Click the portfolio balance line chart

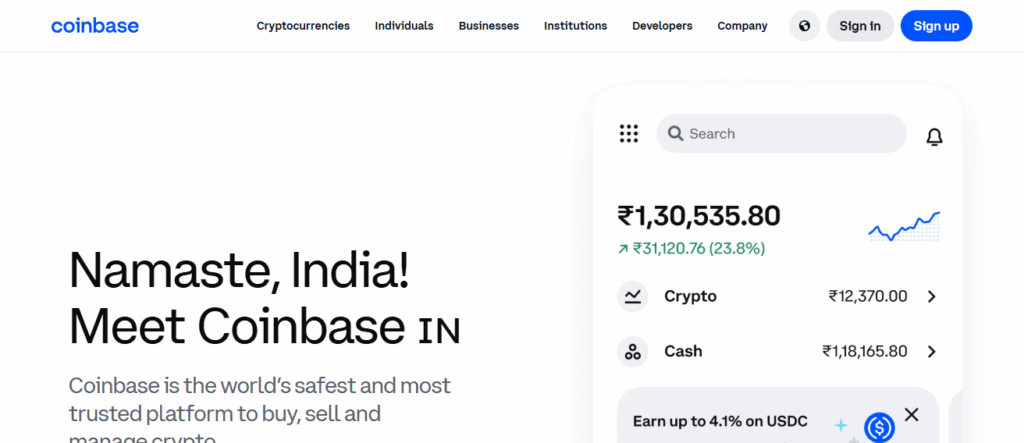904,227
